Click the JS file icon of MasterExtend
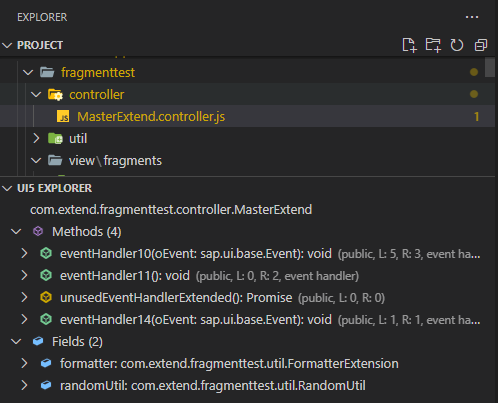This screenshot has height=403, width=498. click(x=63, y=116)
